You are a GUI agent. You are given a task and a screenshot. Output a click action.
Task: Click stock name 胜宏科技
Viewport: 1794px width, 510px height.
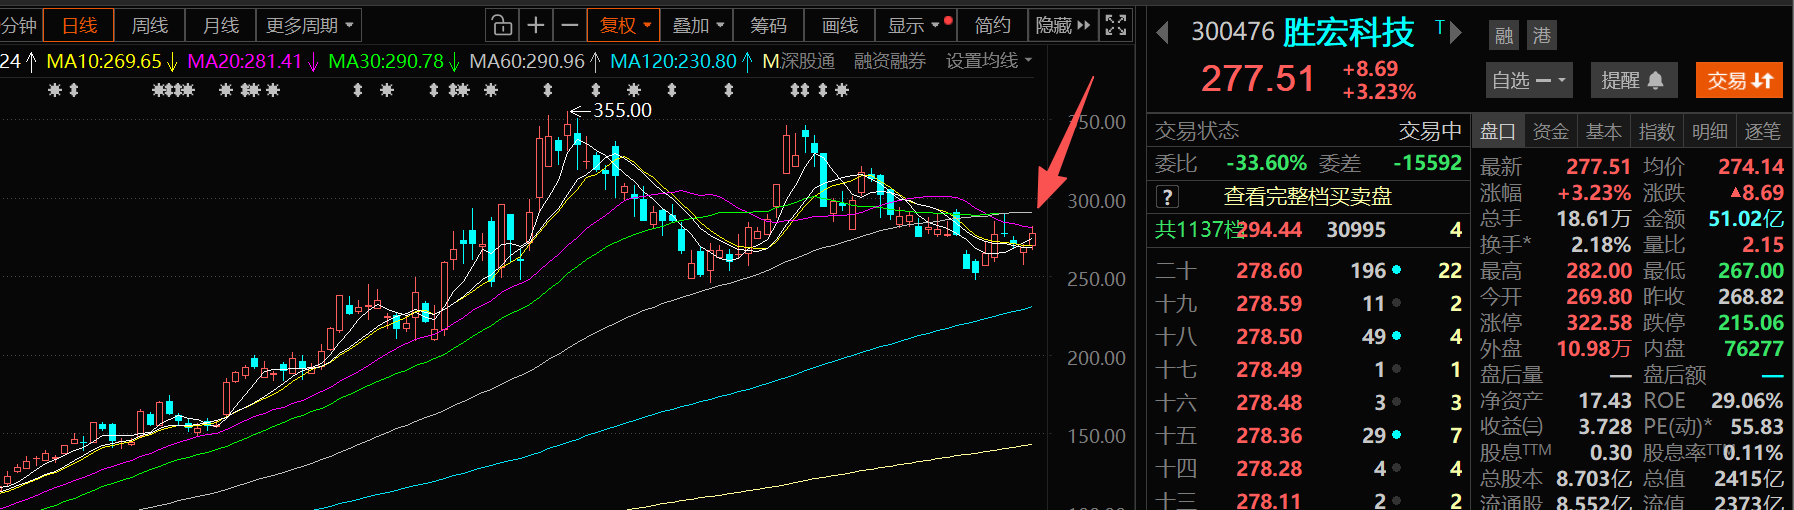(x=1348, y=33)
